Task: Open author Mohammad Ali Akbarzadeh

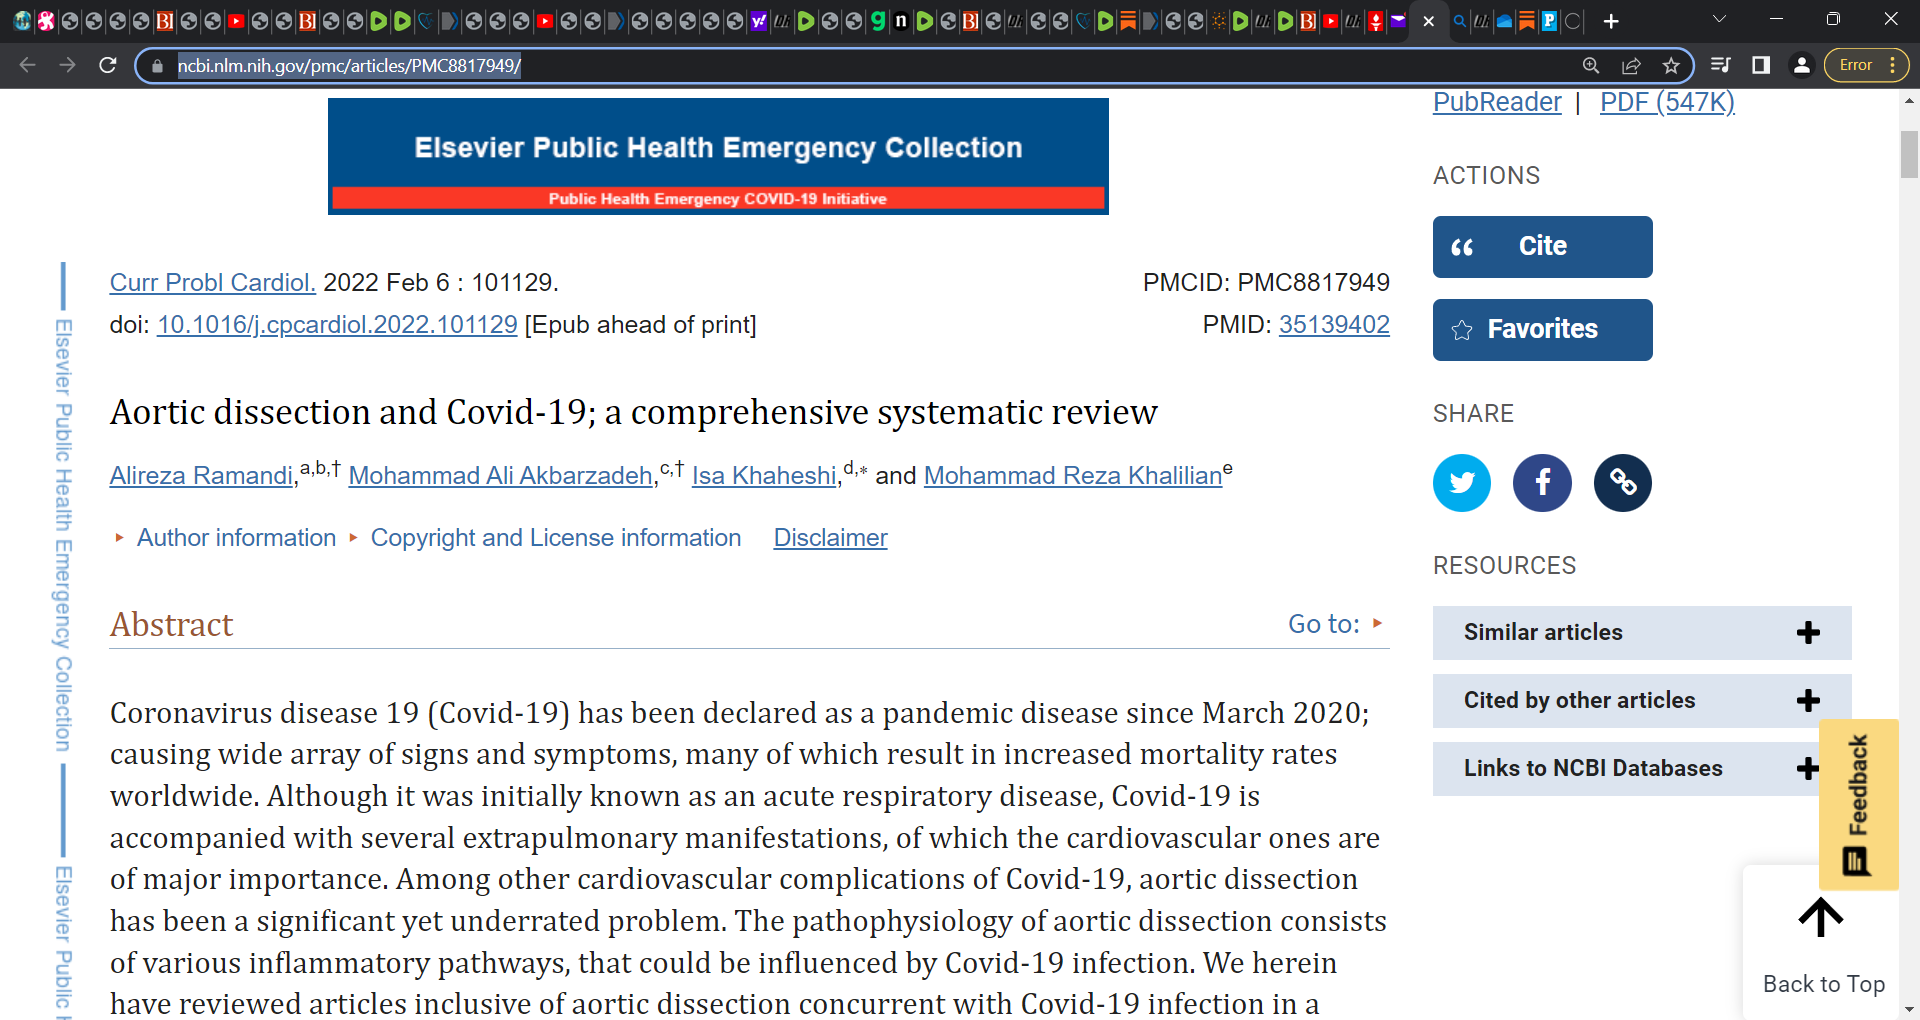Action: 500,476
